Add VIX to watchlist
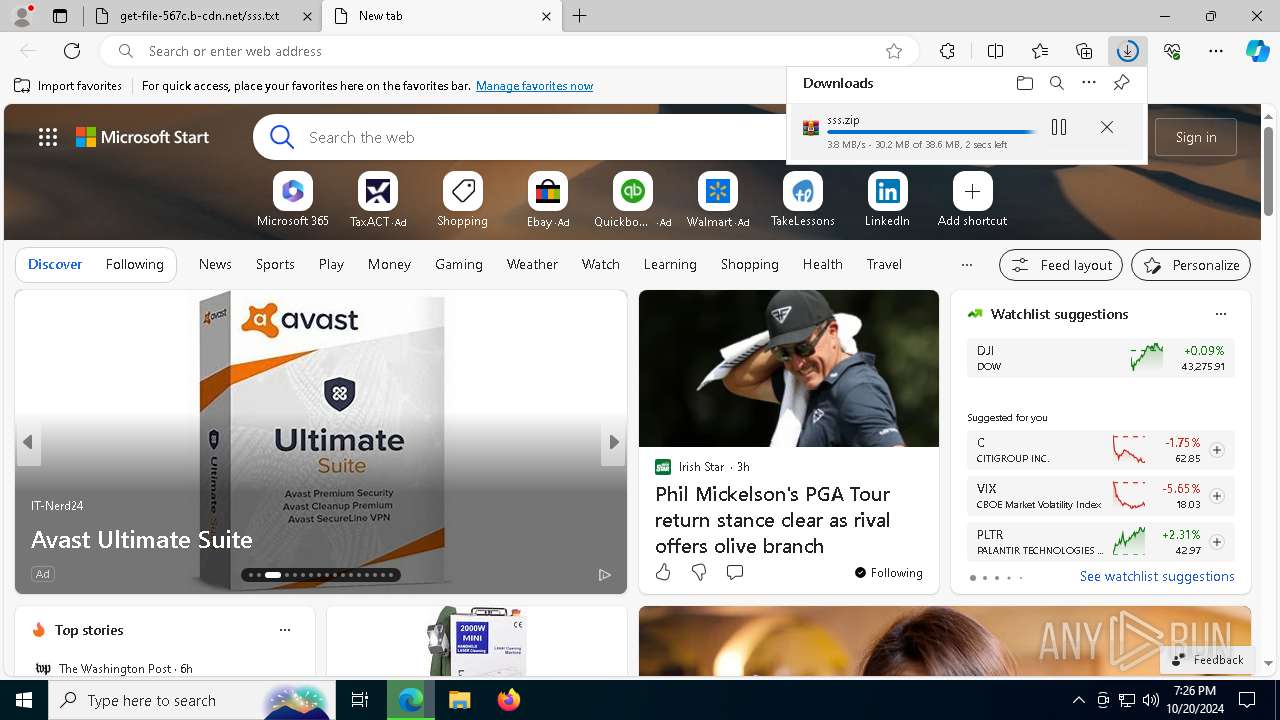Screen dimensions: 1280x720 [x=1217, y=496]
